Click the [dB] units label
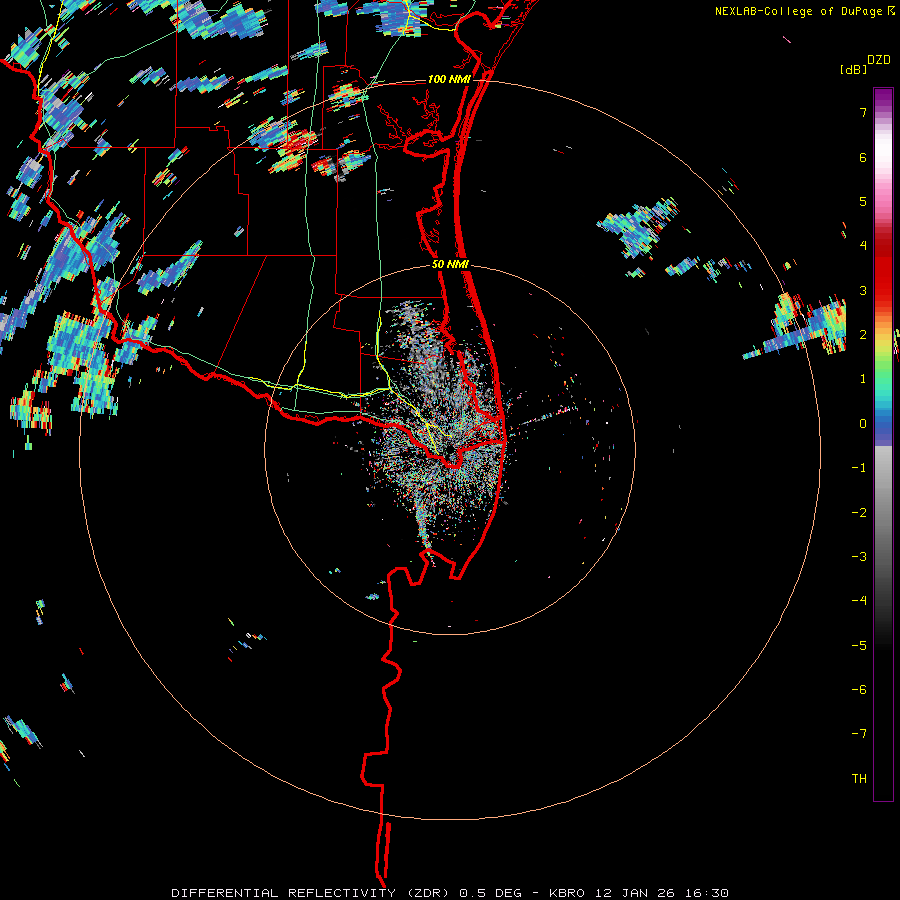The height and width of the screenshot is (900, 900). click(854, 70)
